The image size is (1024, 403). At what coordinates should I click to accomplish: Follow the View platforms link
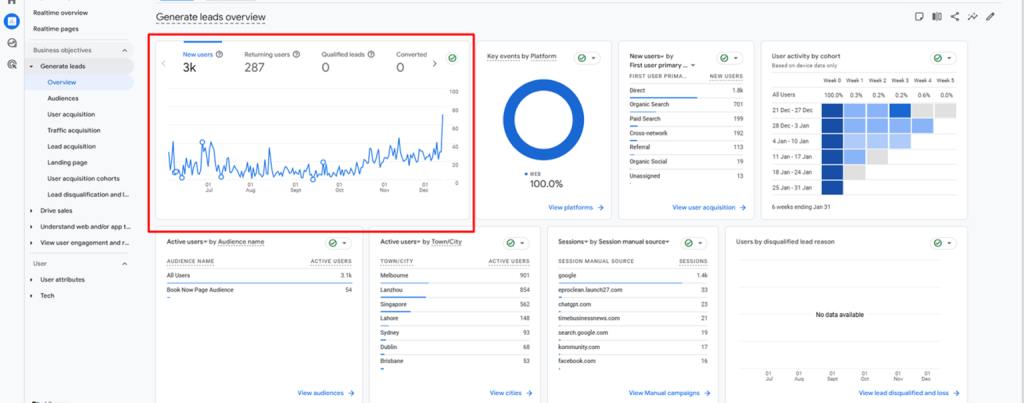tap(576, 208)
